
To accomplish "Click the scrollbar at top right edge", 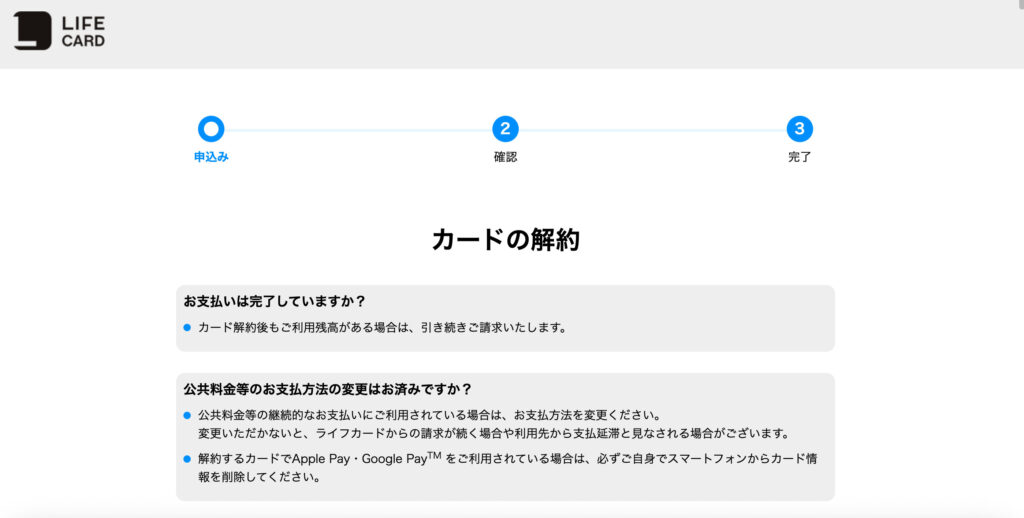I will click(1020, 5).
